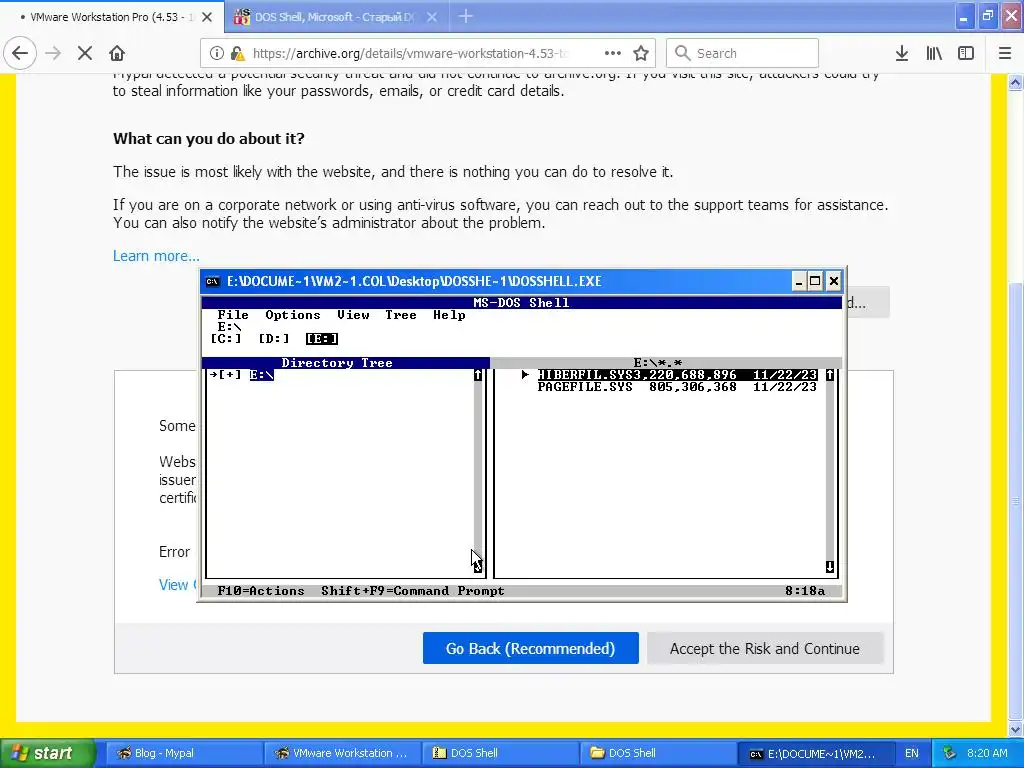Click Accept the Risk and Continue
The height and width of the screenshot is (768, 1024).
(x=765, y=648)
